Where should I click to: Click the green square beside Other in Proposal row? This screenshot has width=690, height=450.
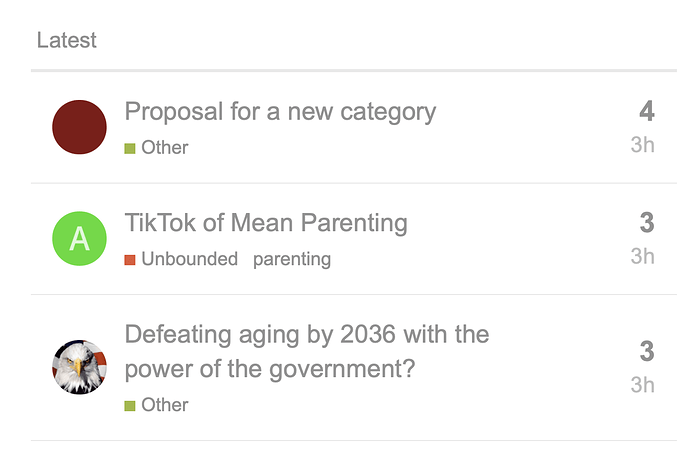click(x=130, y=149)
